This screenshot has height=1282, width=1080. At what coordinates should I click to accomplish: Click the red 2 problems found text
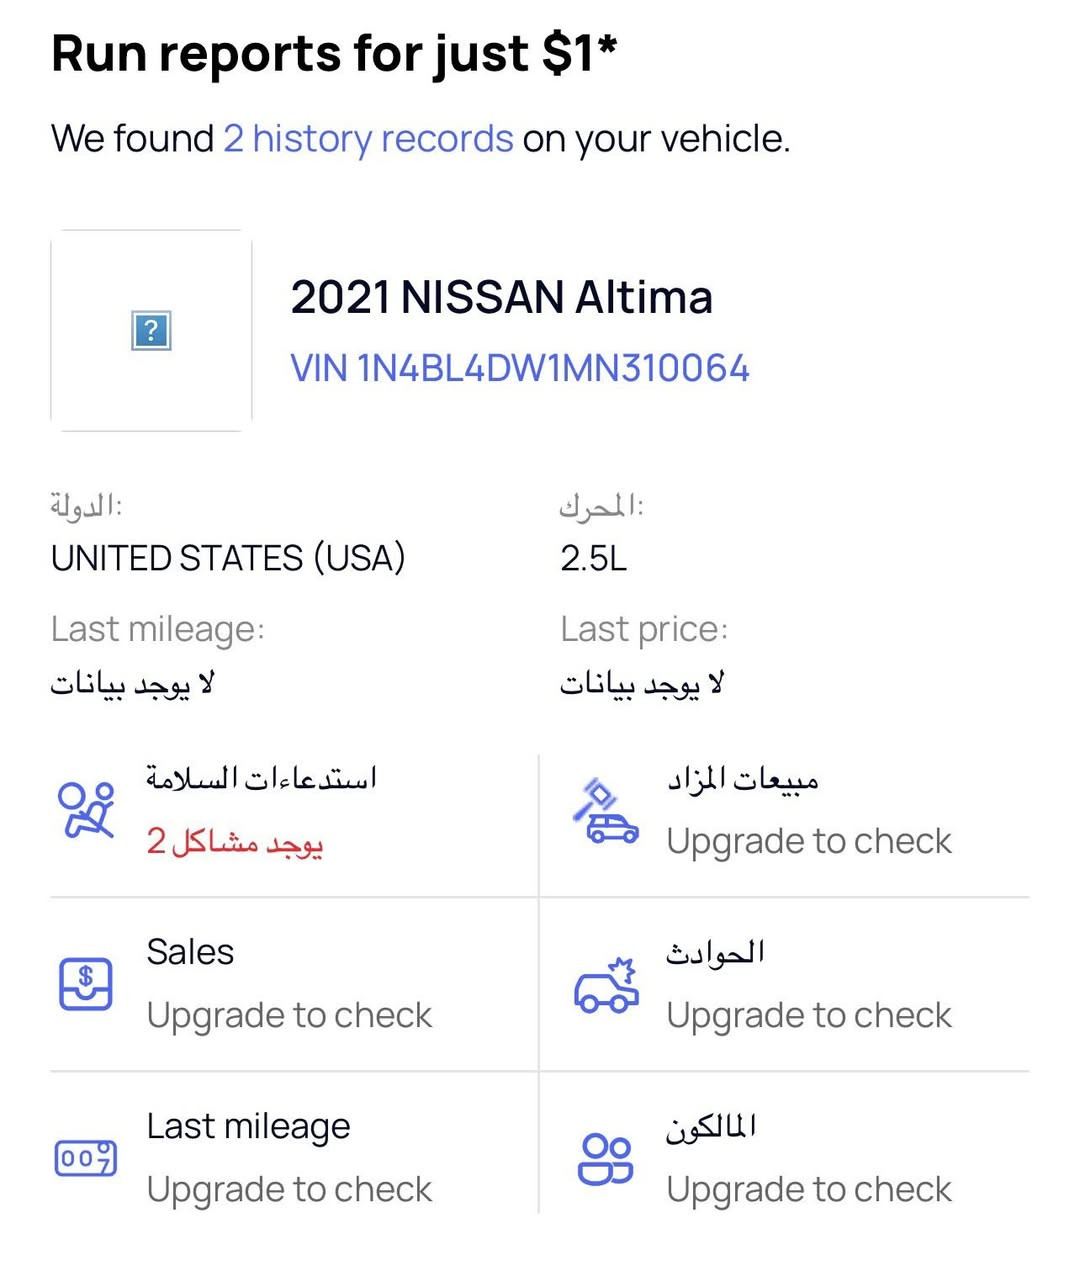point(235,842)
